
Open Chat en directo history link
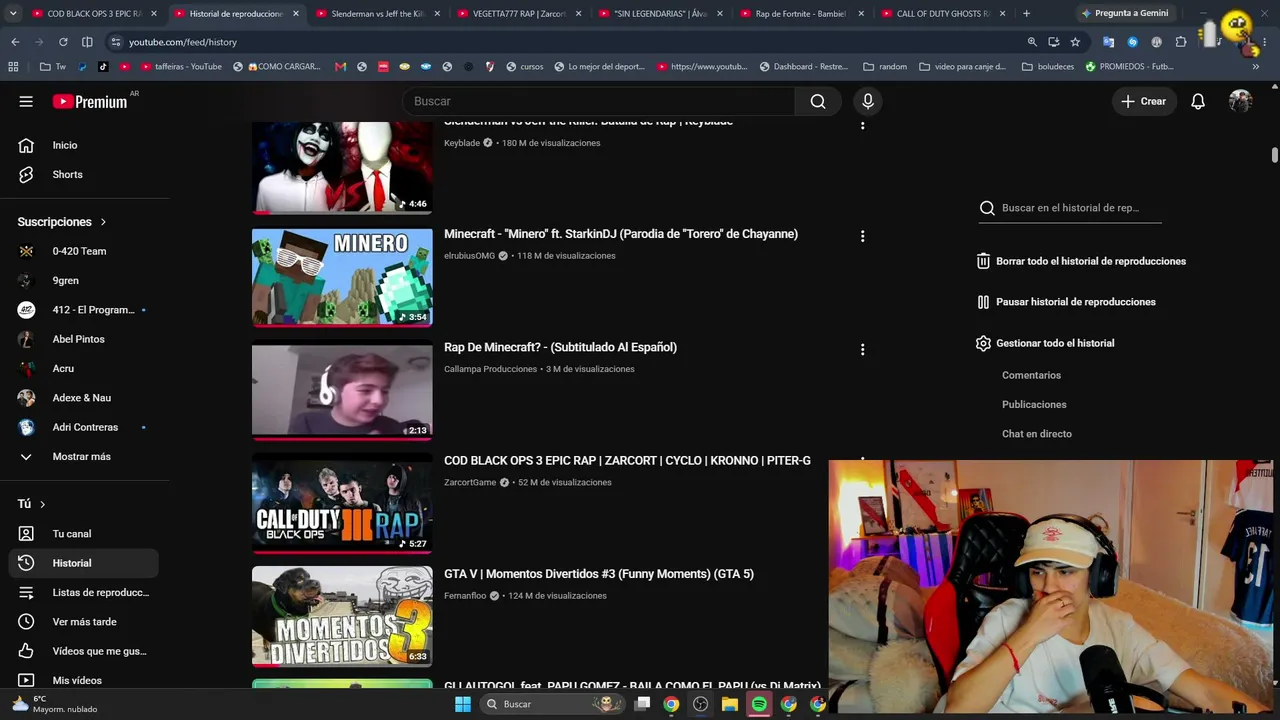[x=1037, y=434]
